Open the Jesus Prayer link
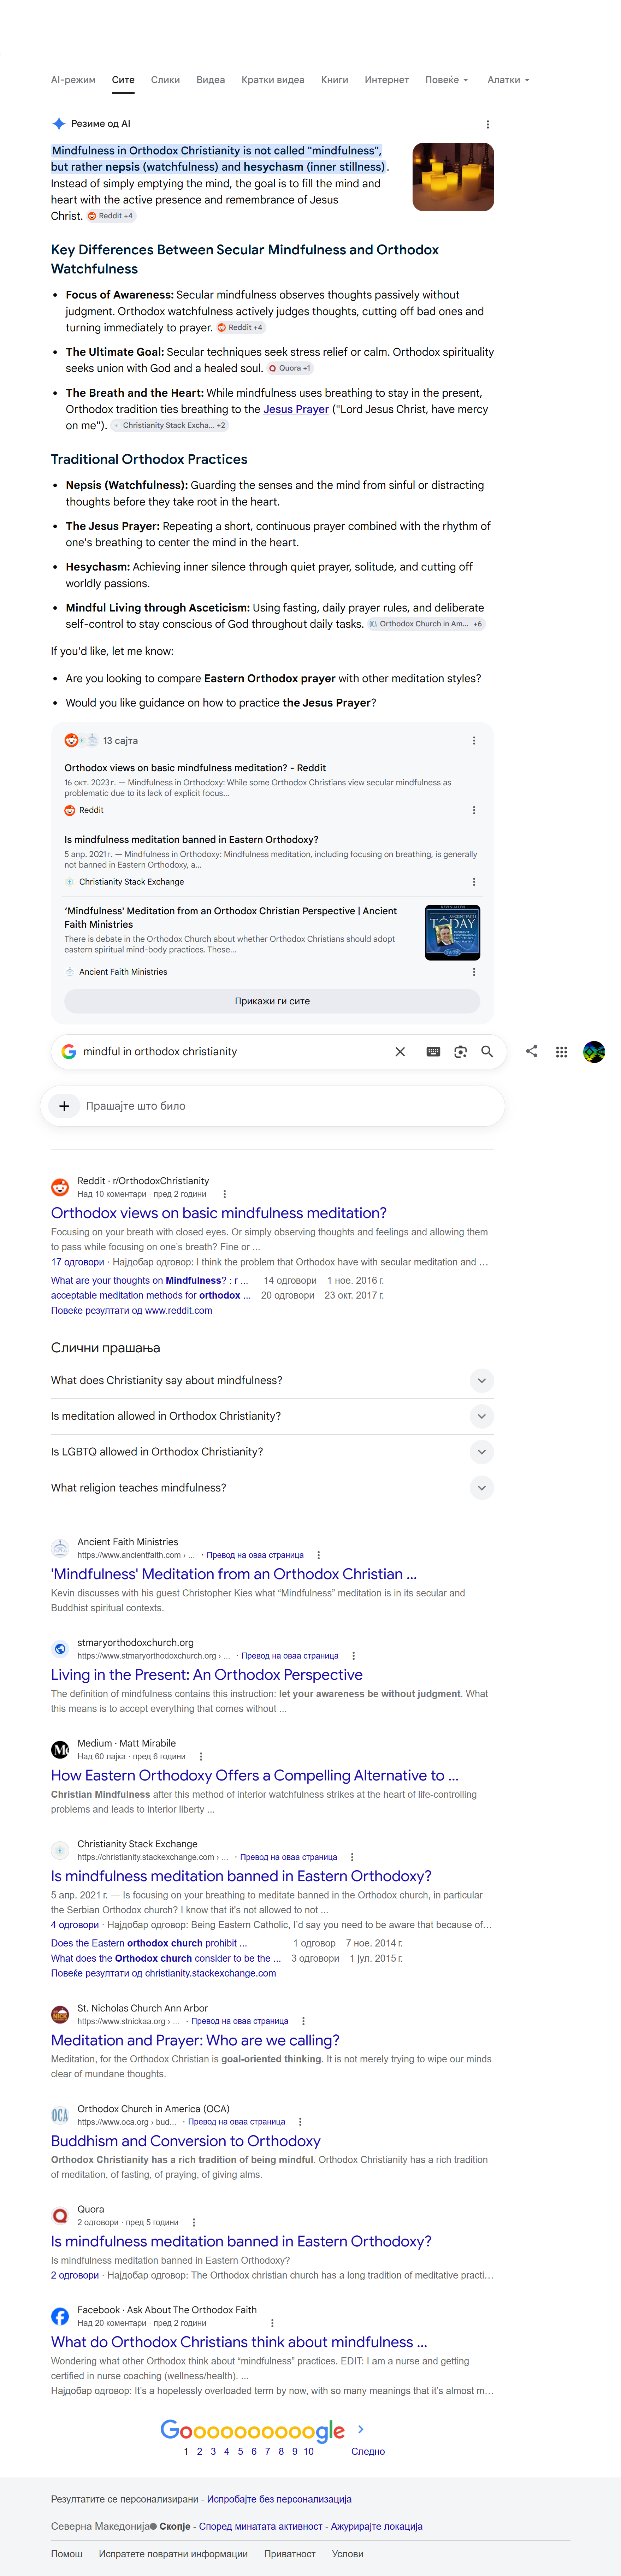Screen dimensions: 621x2576 click(x=296, y=409)
